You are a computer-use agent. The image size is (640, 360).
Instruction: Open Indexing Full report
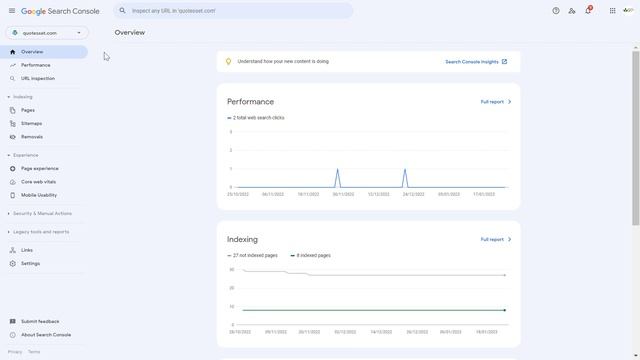(x=496, y=239)
